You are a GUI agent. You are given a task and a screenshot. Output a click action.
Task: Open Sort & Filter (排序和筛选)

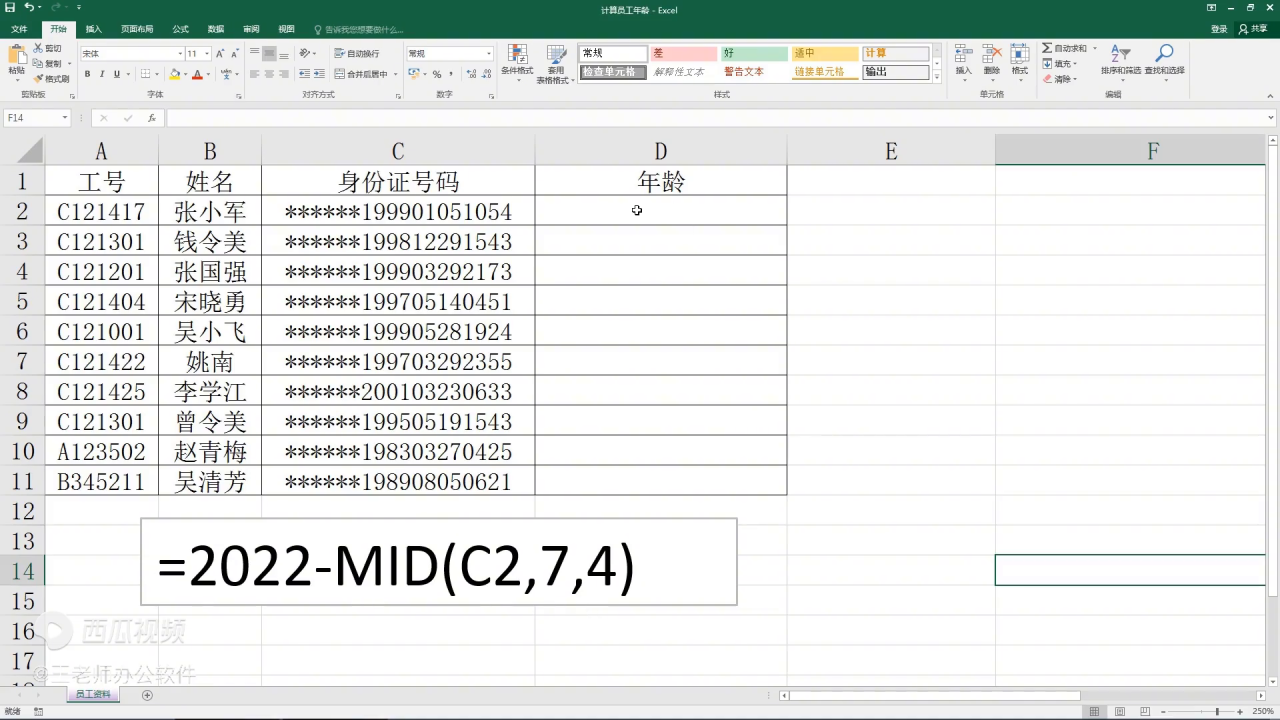click(x=1120, y=60)
